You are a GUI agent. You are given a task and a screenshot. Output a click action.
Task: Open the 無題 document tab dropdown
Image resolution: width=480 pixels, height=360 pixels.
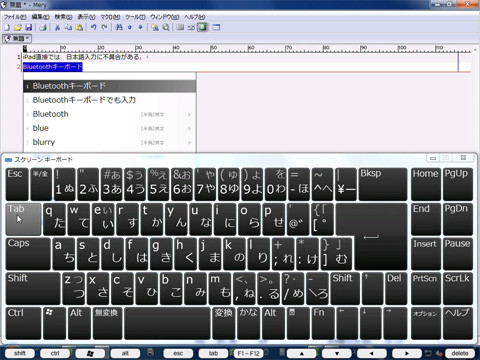tap(17, 39)
